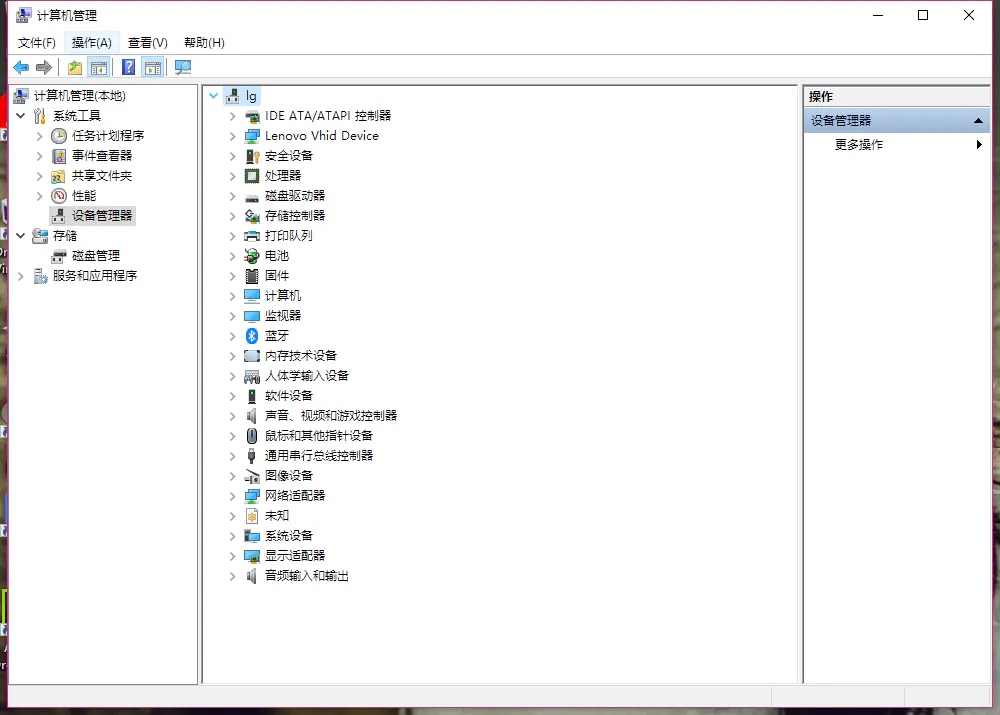Open the 查看 menu
The image size is (1000, 715).
click(147, 42)
